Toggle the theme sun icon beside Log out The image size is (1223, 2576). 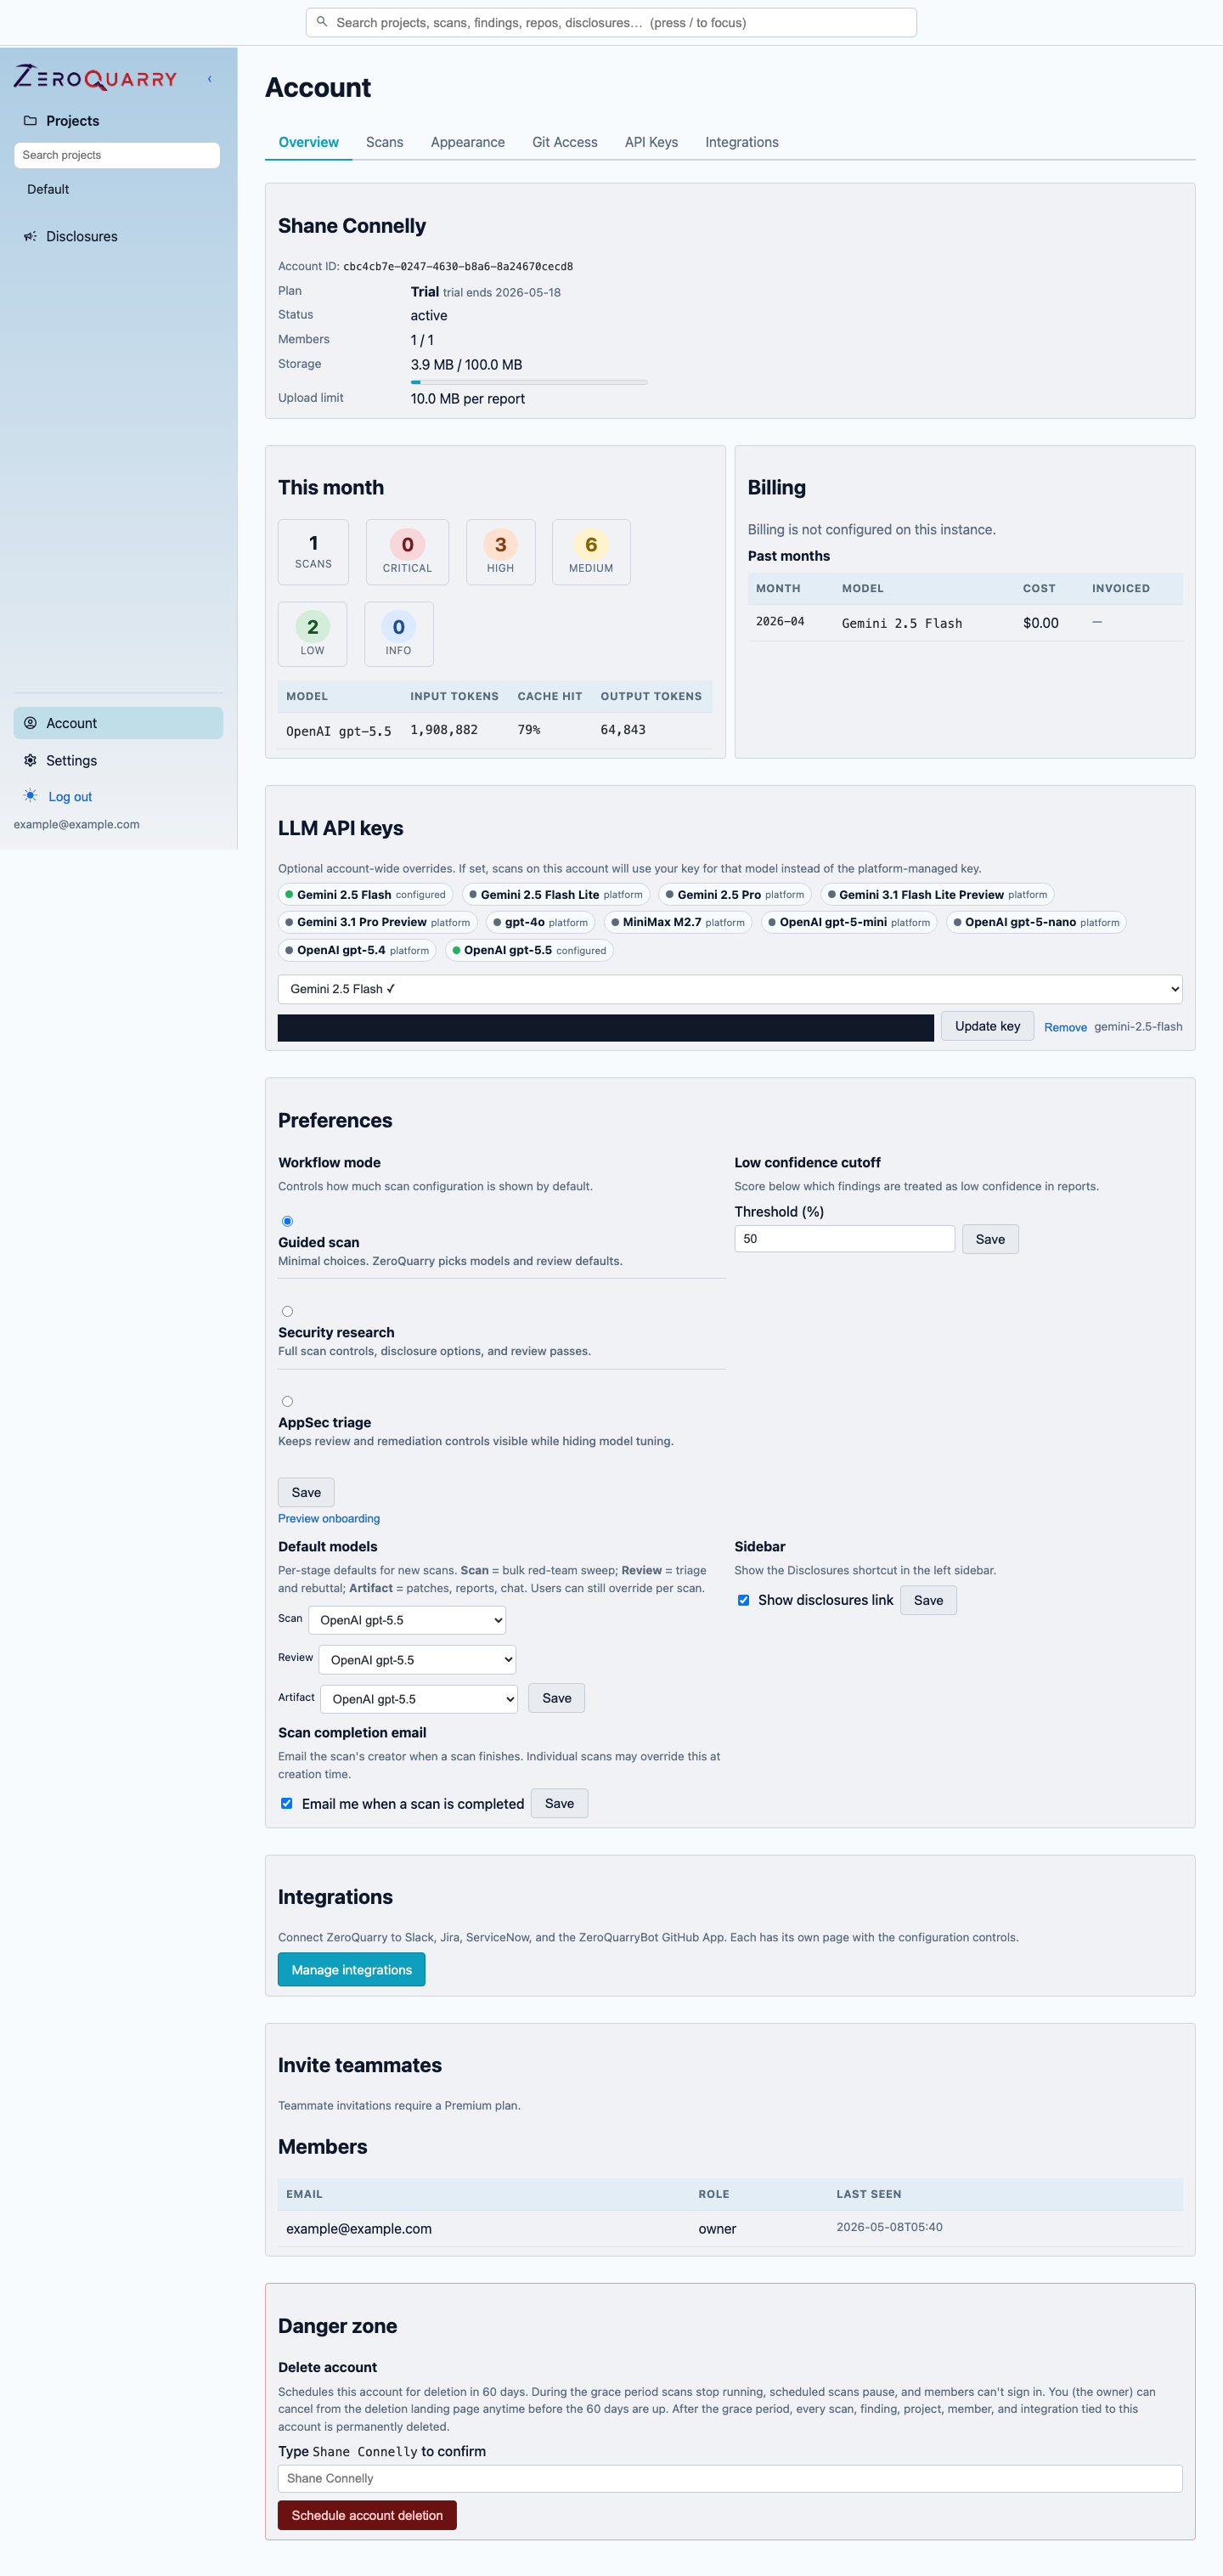click(30, 796)
